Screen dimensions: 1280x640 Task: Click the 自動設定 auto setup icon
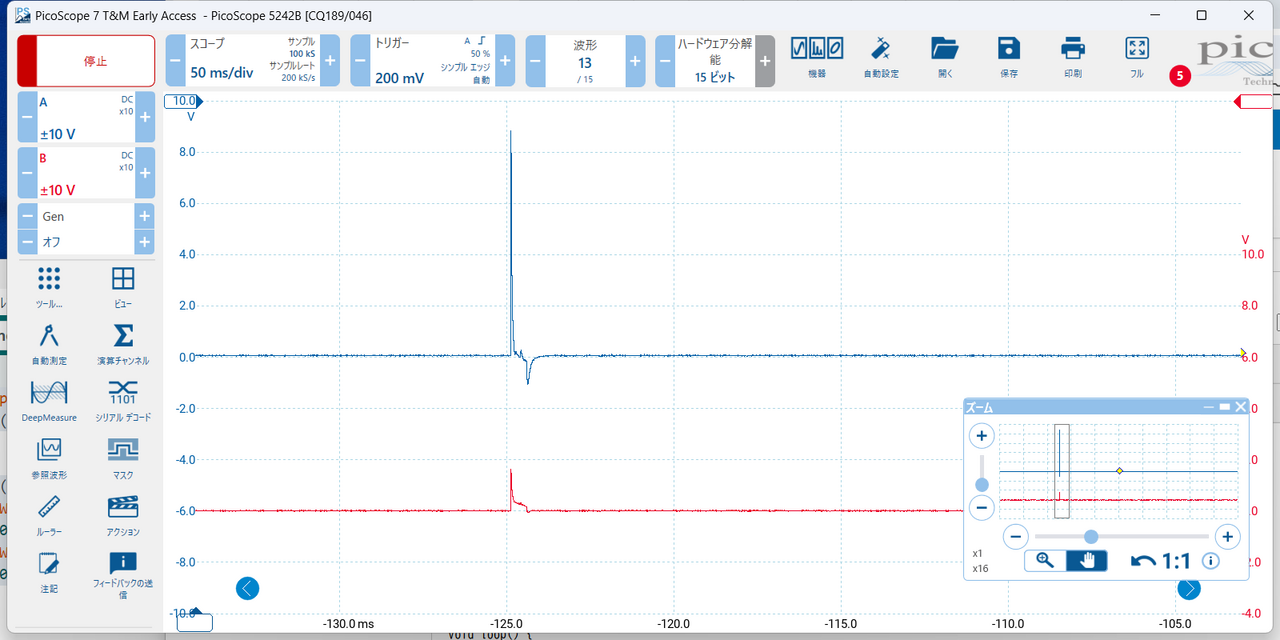(x=881, y=56)
